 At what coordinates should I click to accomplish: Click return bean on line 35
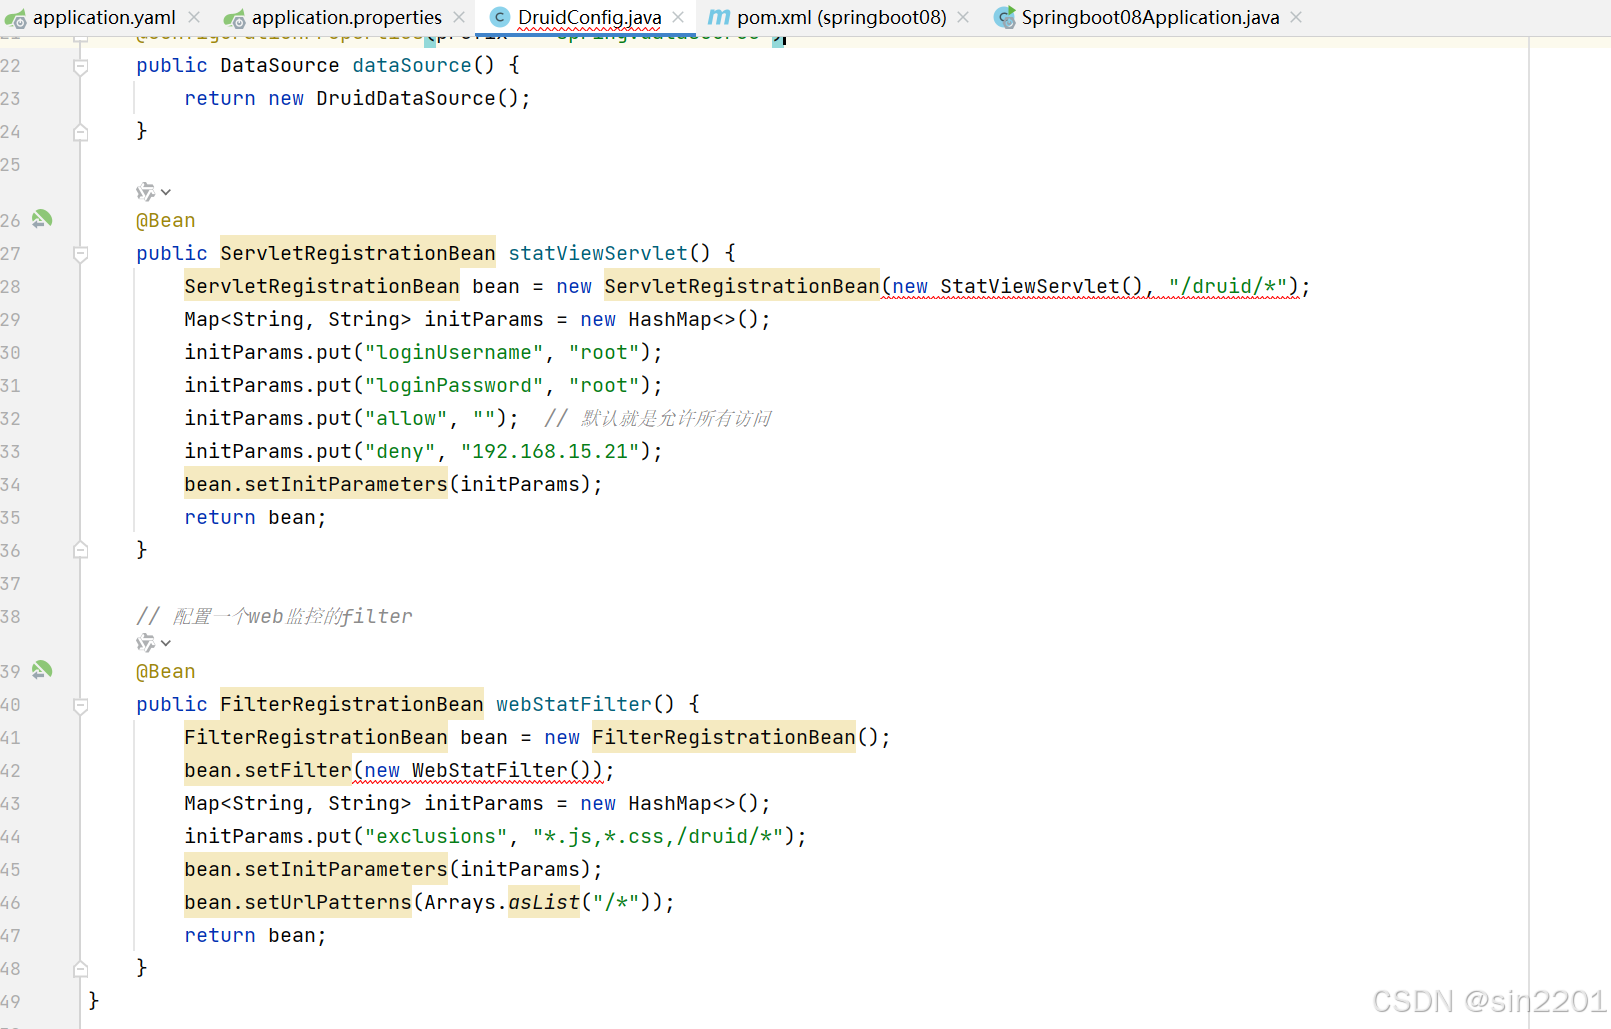255,517
